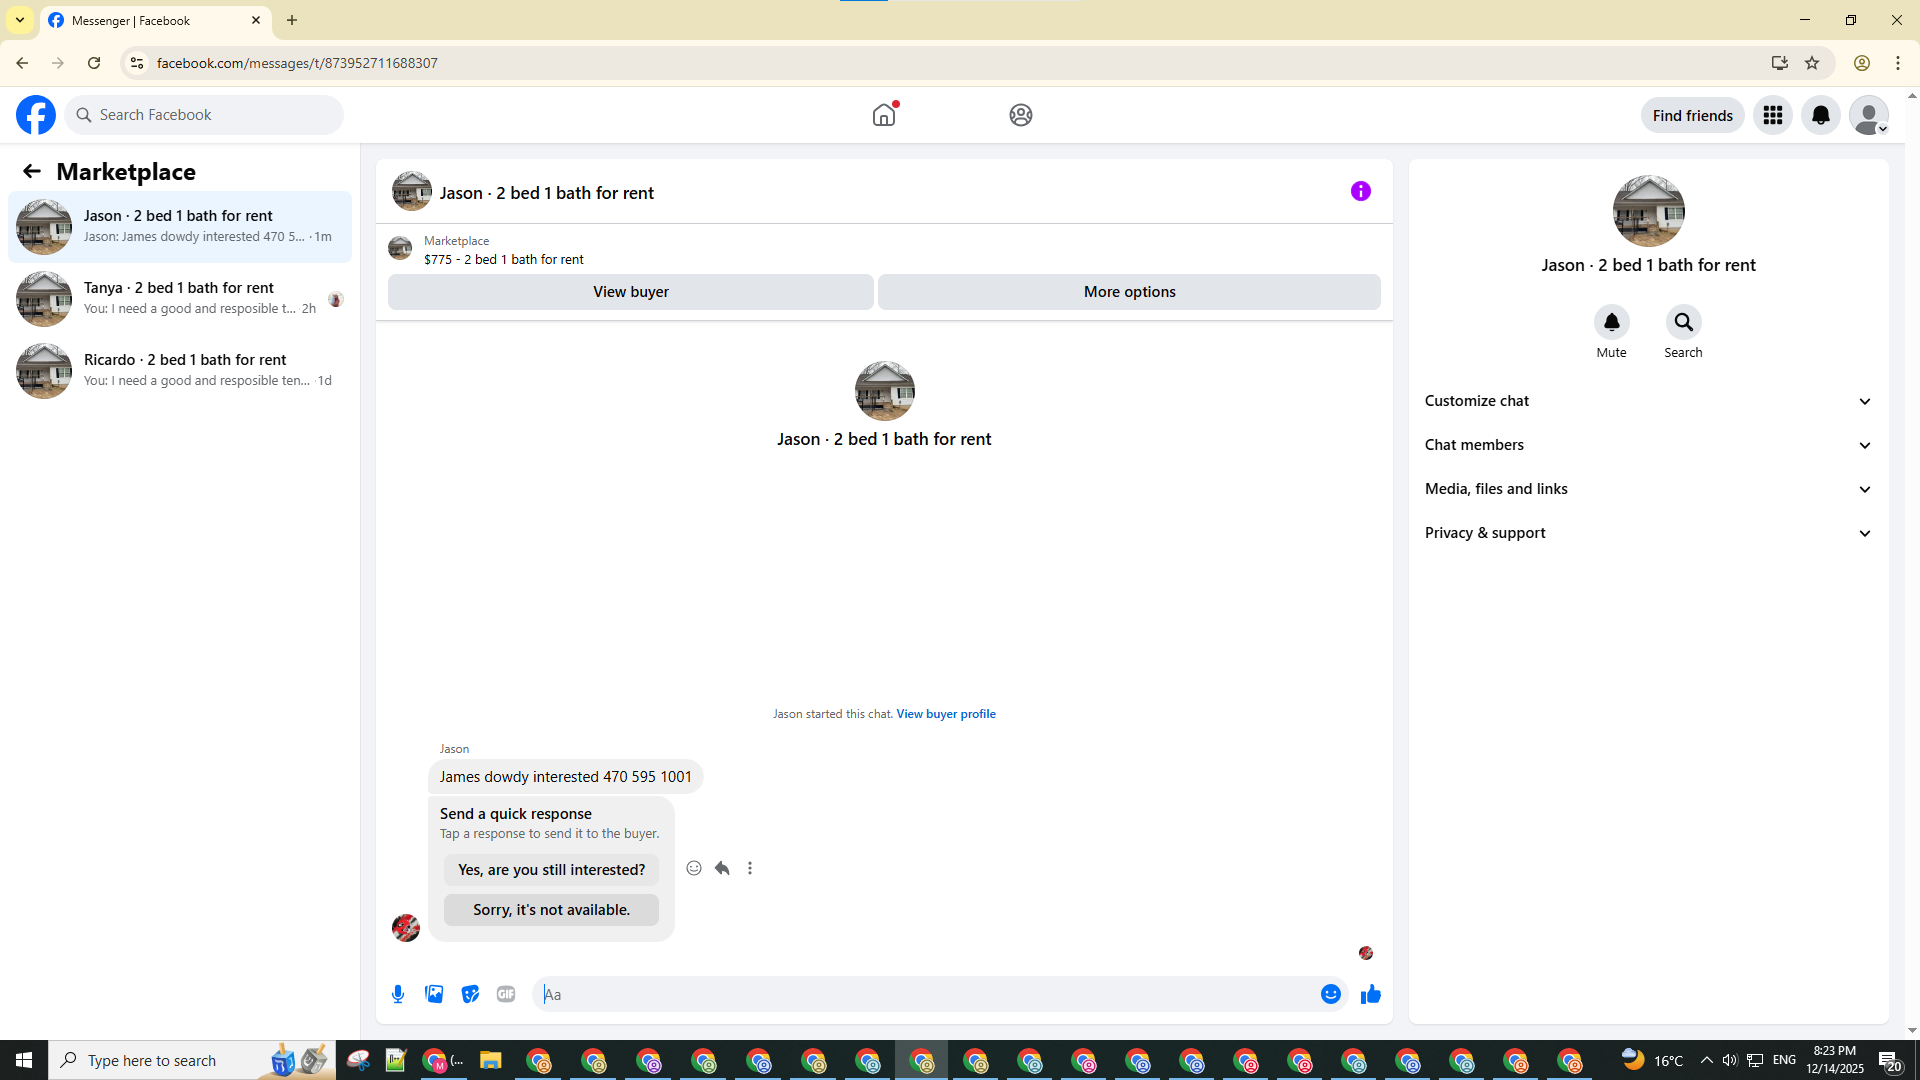The width and height of the screenshot is (1920, 1080).
Task: Click the View buyer button
Action: [x=630, y=292]
